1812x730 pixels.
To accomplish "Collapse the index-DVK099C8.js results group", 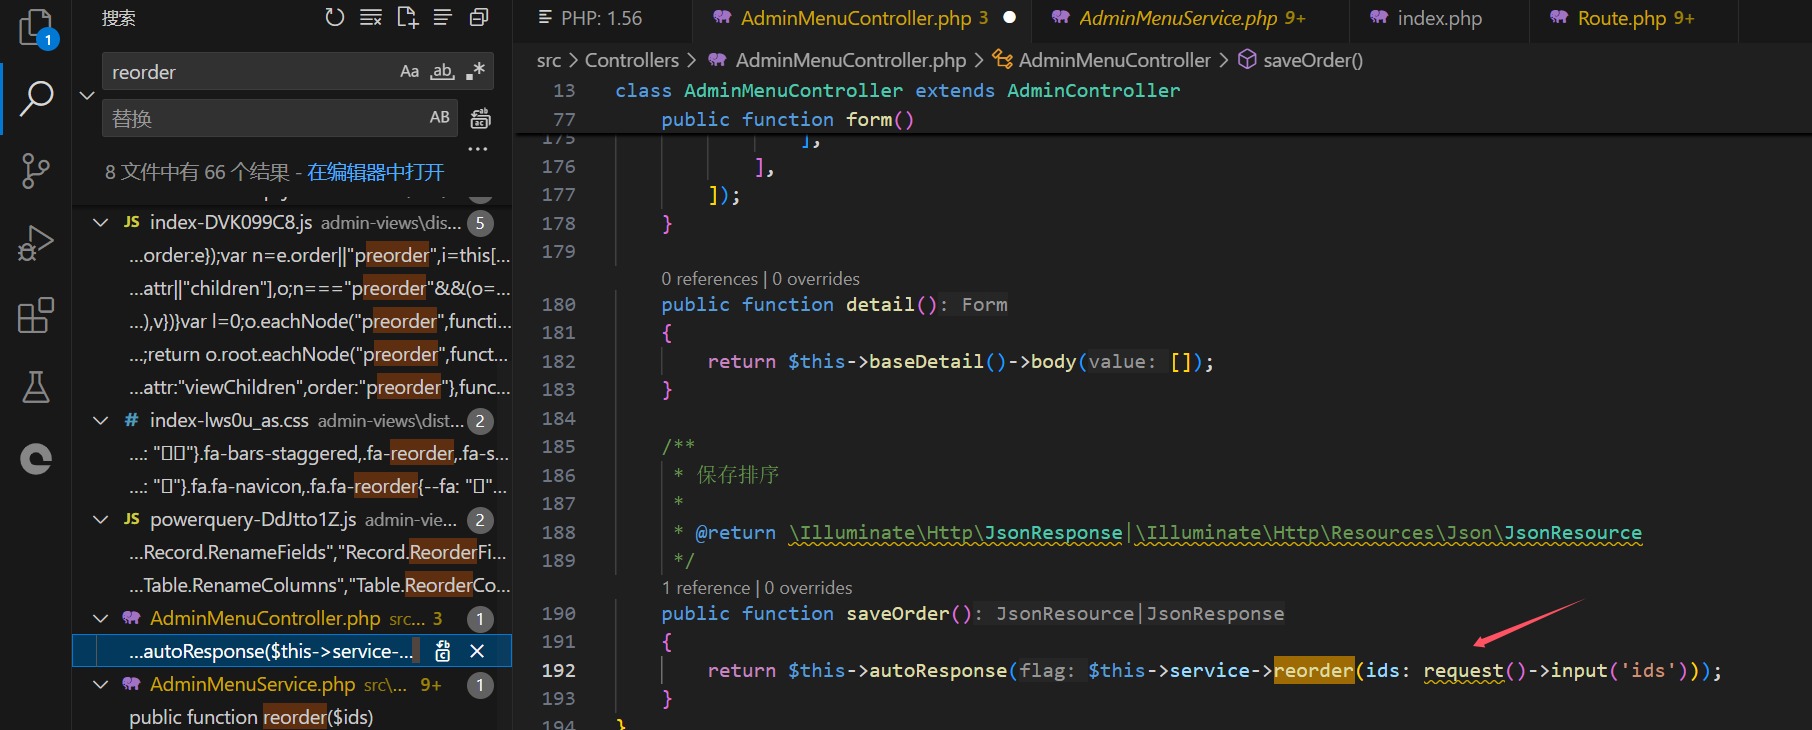I will (101, 222).
